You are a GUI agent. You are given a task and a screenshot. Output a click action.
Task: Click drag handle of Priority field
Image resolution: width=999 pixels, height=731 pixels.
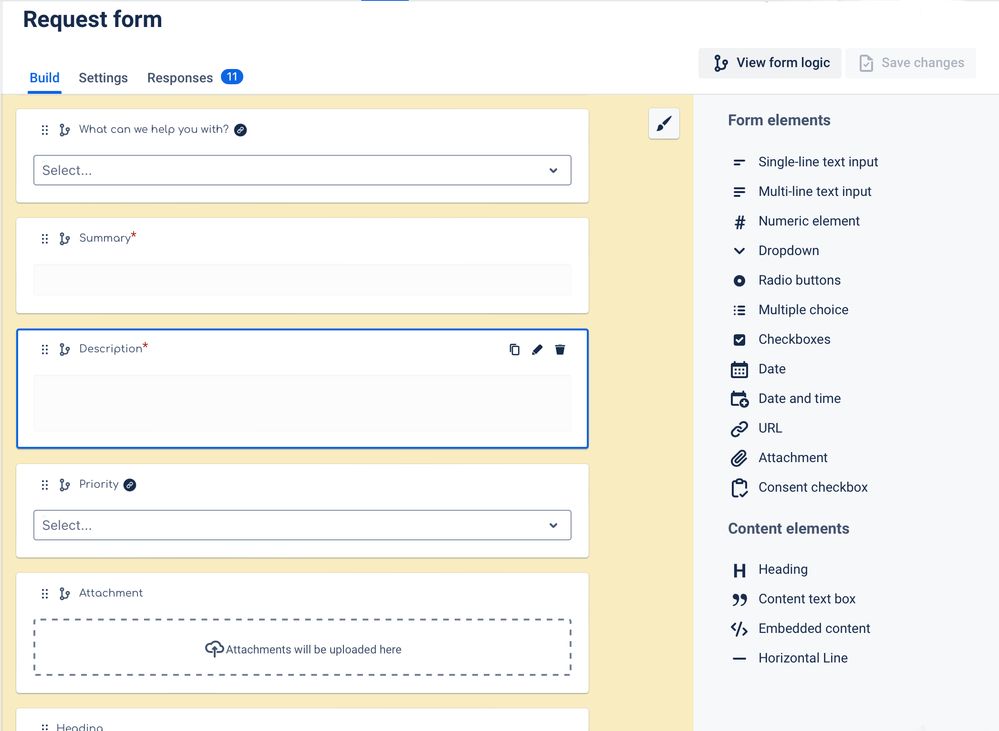click(45, 485)
